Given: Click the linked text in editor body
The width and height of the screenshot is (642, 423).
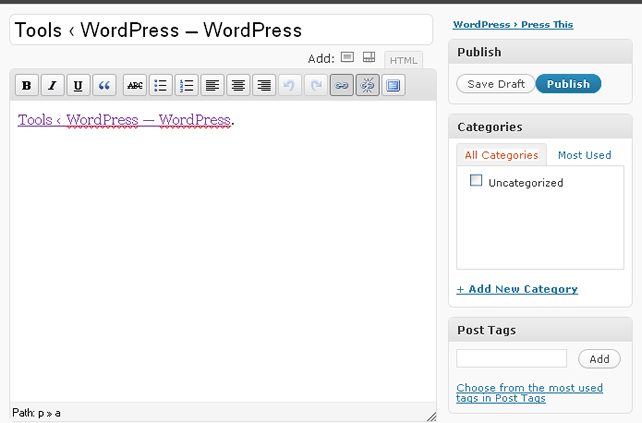Looking at the screenshot, I should 124,120.
